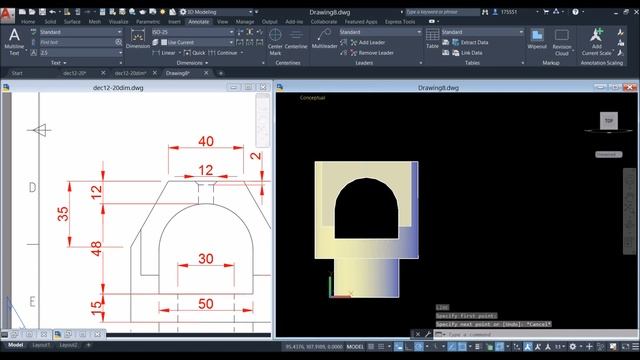Click the Help question mark icon
Screen dimensions: 640x360
tap(575, 12)
